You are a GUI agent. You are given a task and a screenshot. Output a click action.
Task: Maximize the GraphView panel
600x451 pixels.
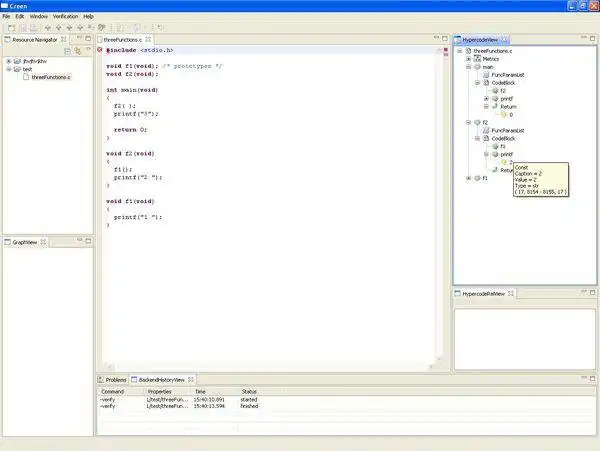(88, 241)
